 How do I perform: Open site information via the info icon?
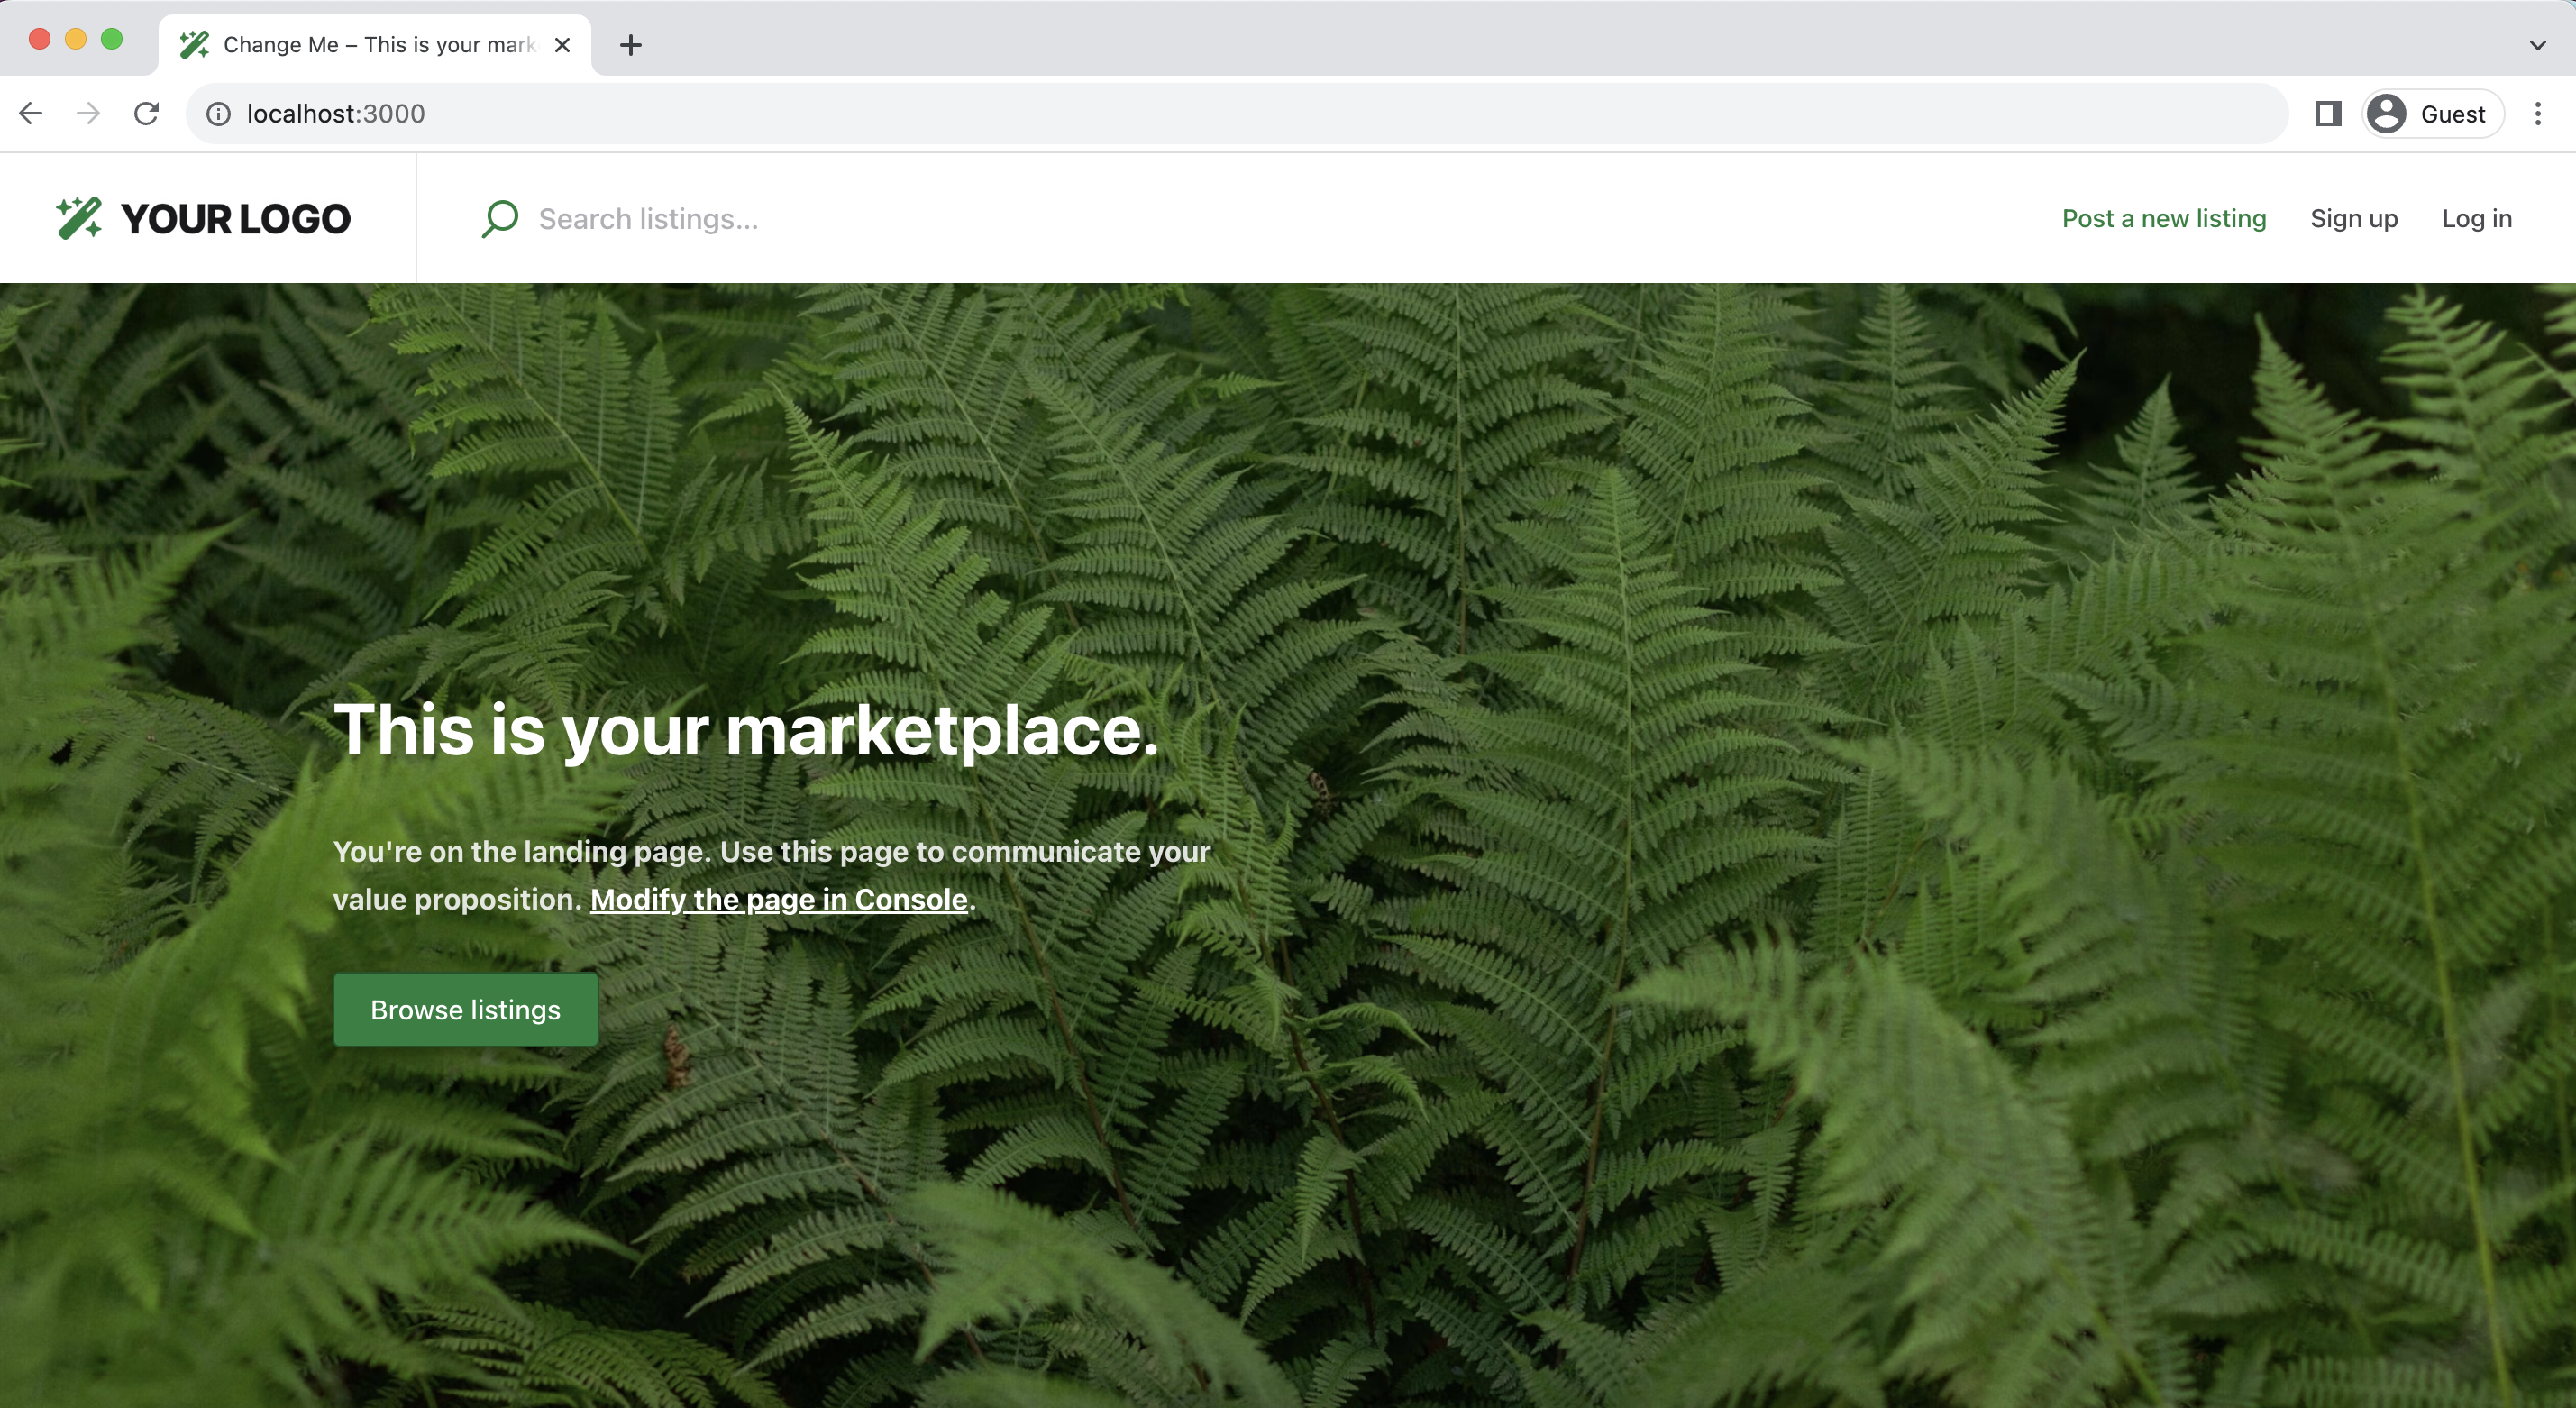tap(218, 113)
